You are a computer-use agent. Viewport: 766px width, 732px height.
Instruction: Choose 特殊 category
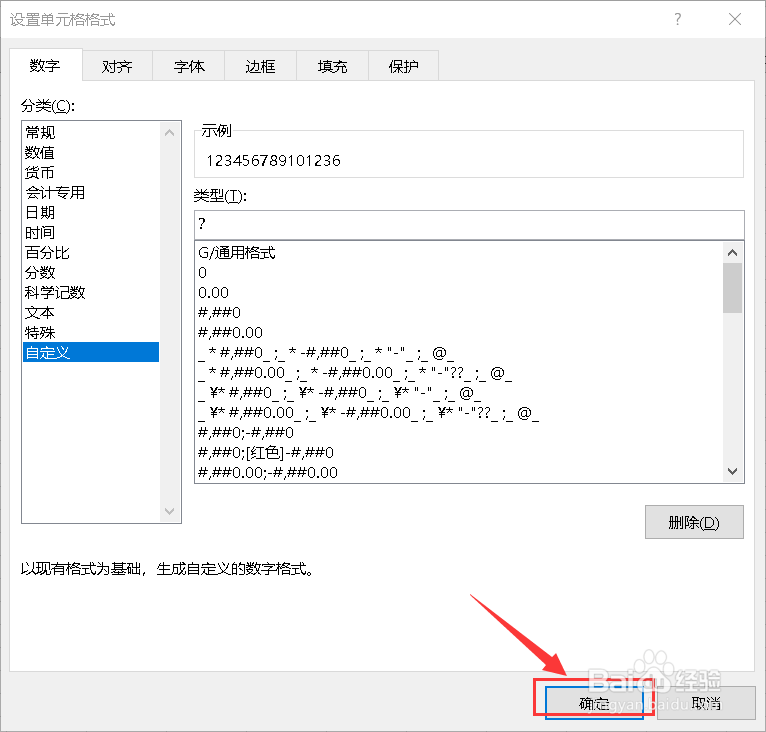[x=91, y=333]
